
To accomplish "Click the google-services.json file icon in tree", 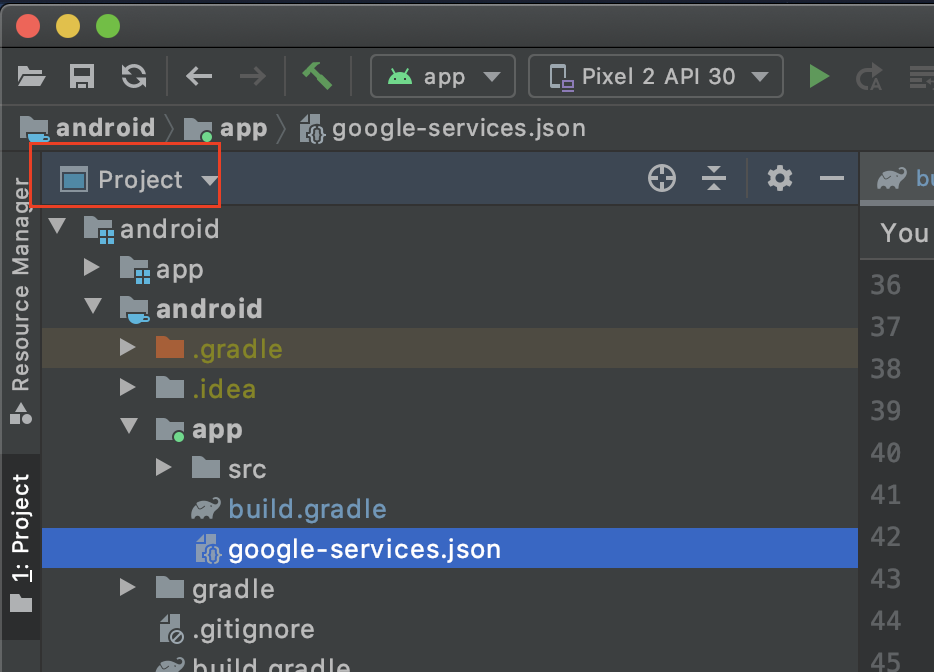I will (x=208, y=549).
